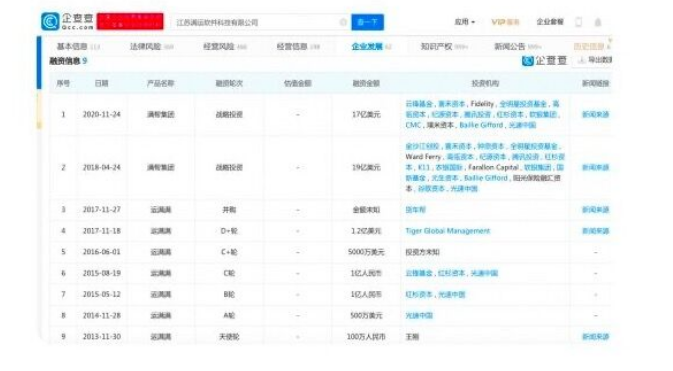Open investor Tiger Global Management

(x=448, y=231)
